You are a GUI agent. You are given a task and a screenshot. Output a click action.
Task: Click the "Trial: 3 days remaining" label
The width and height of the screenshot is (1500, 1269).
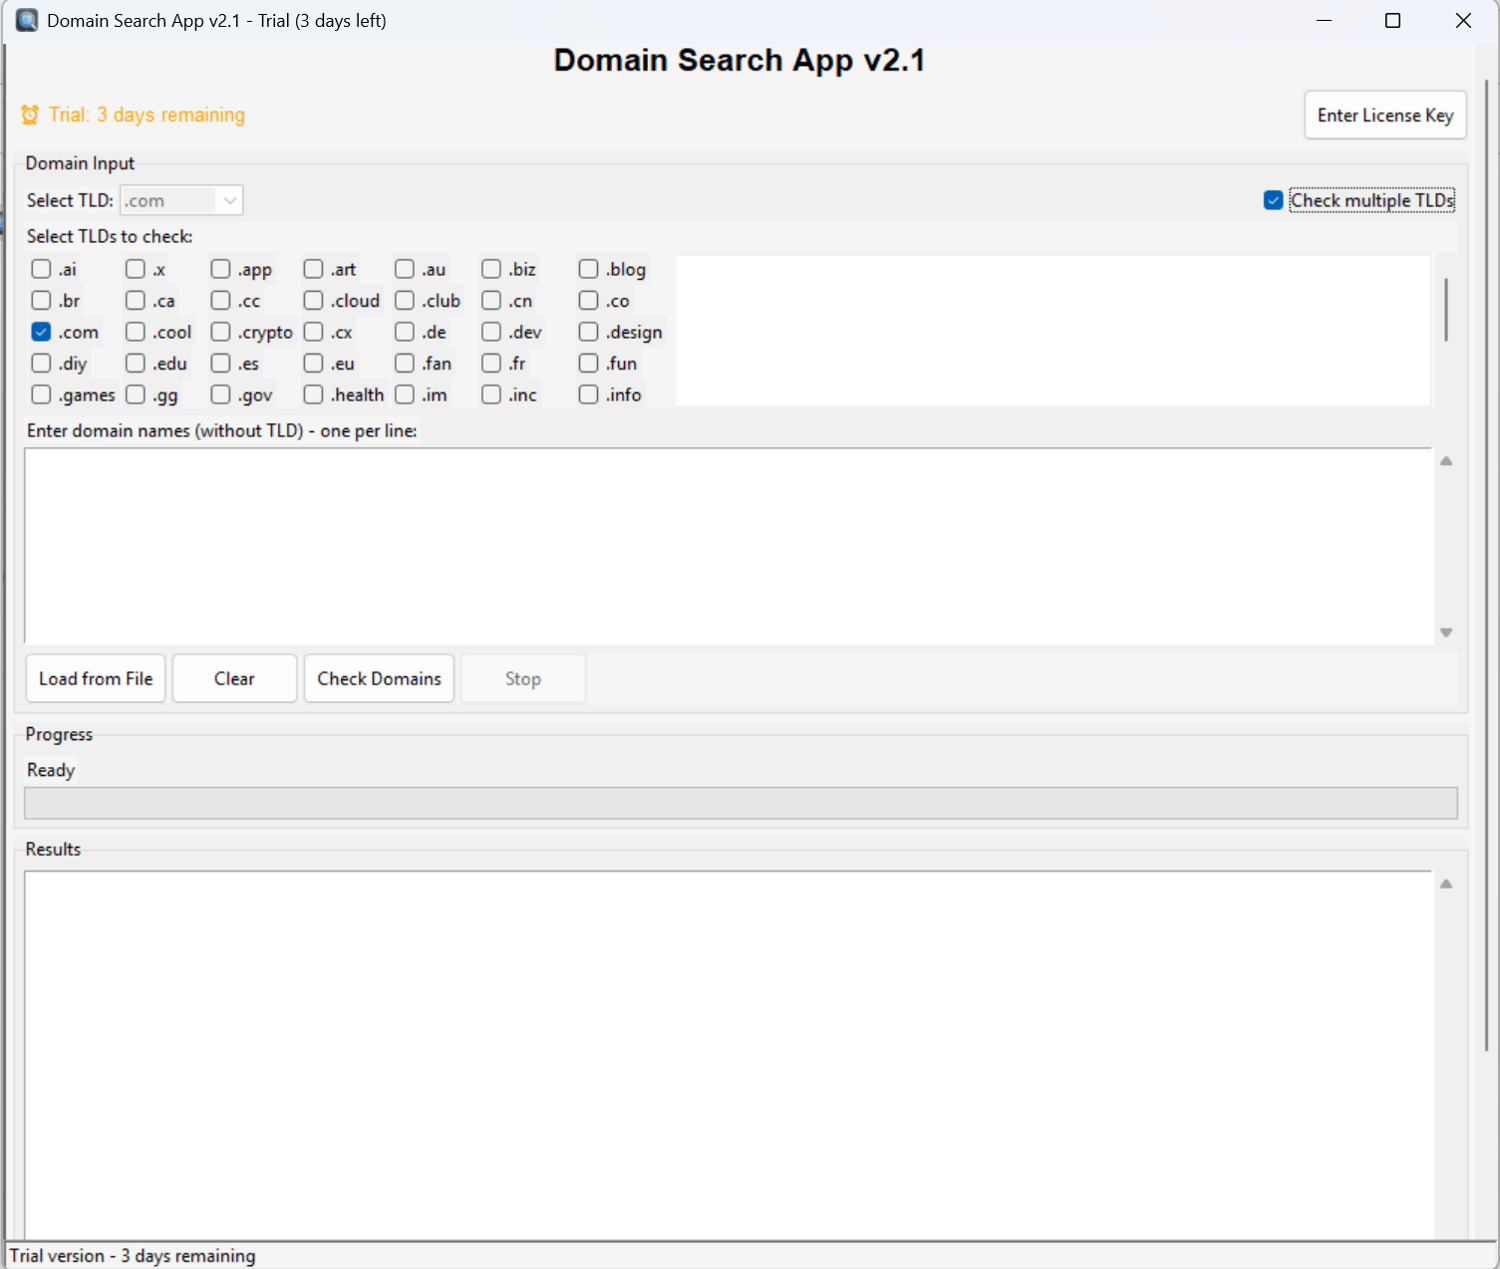click(147, 115)
